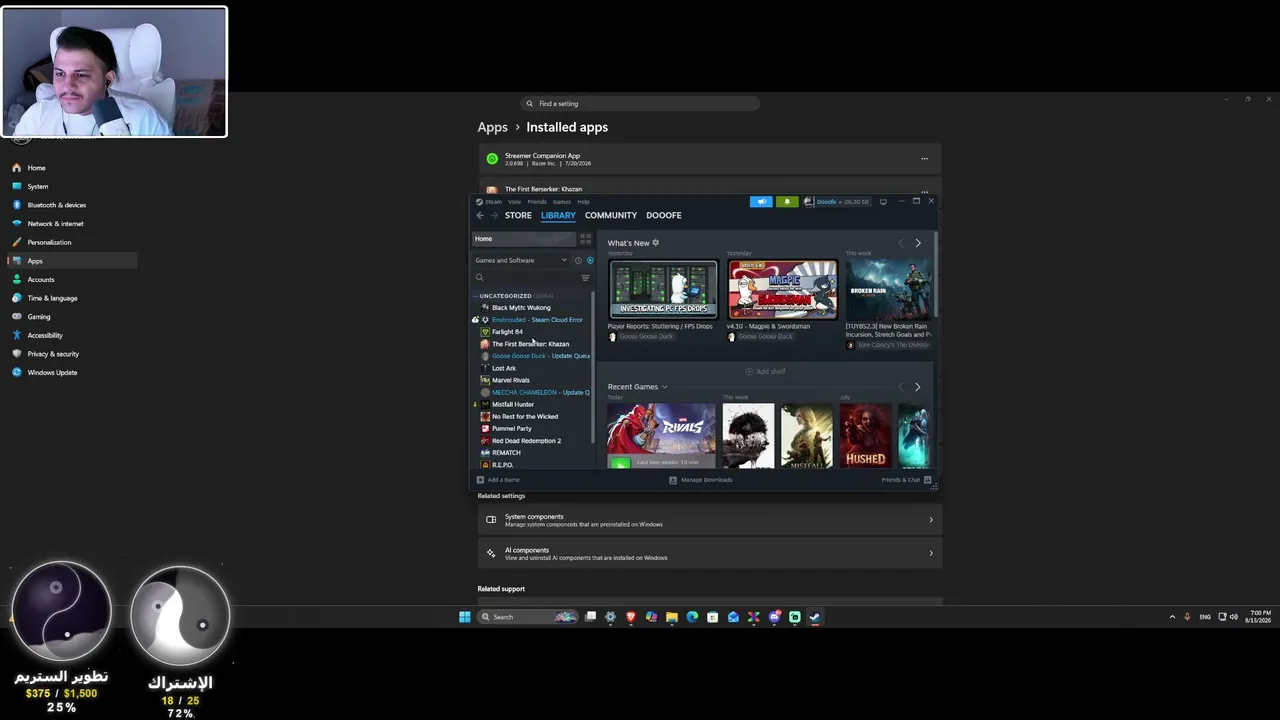Screen dimensions: 1280x720
Task: Select Black Myth: Wukong in library
Action: [x=521, y=308]
